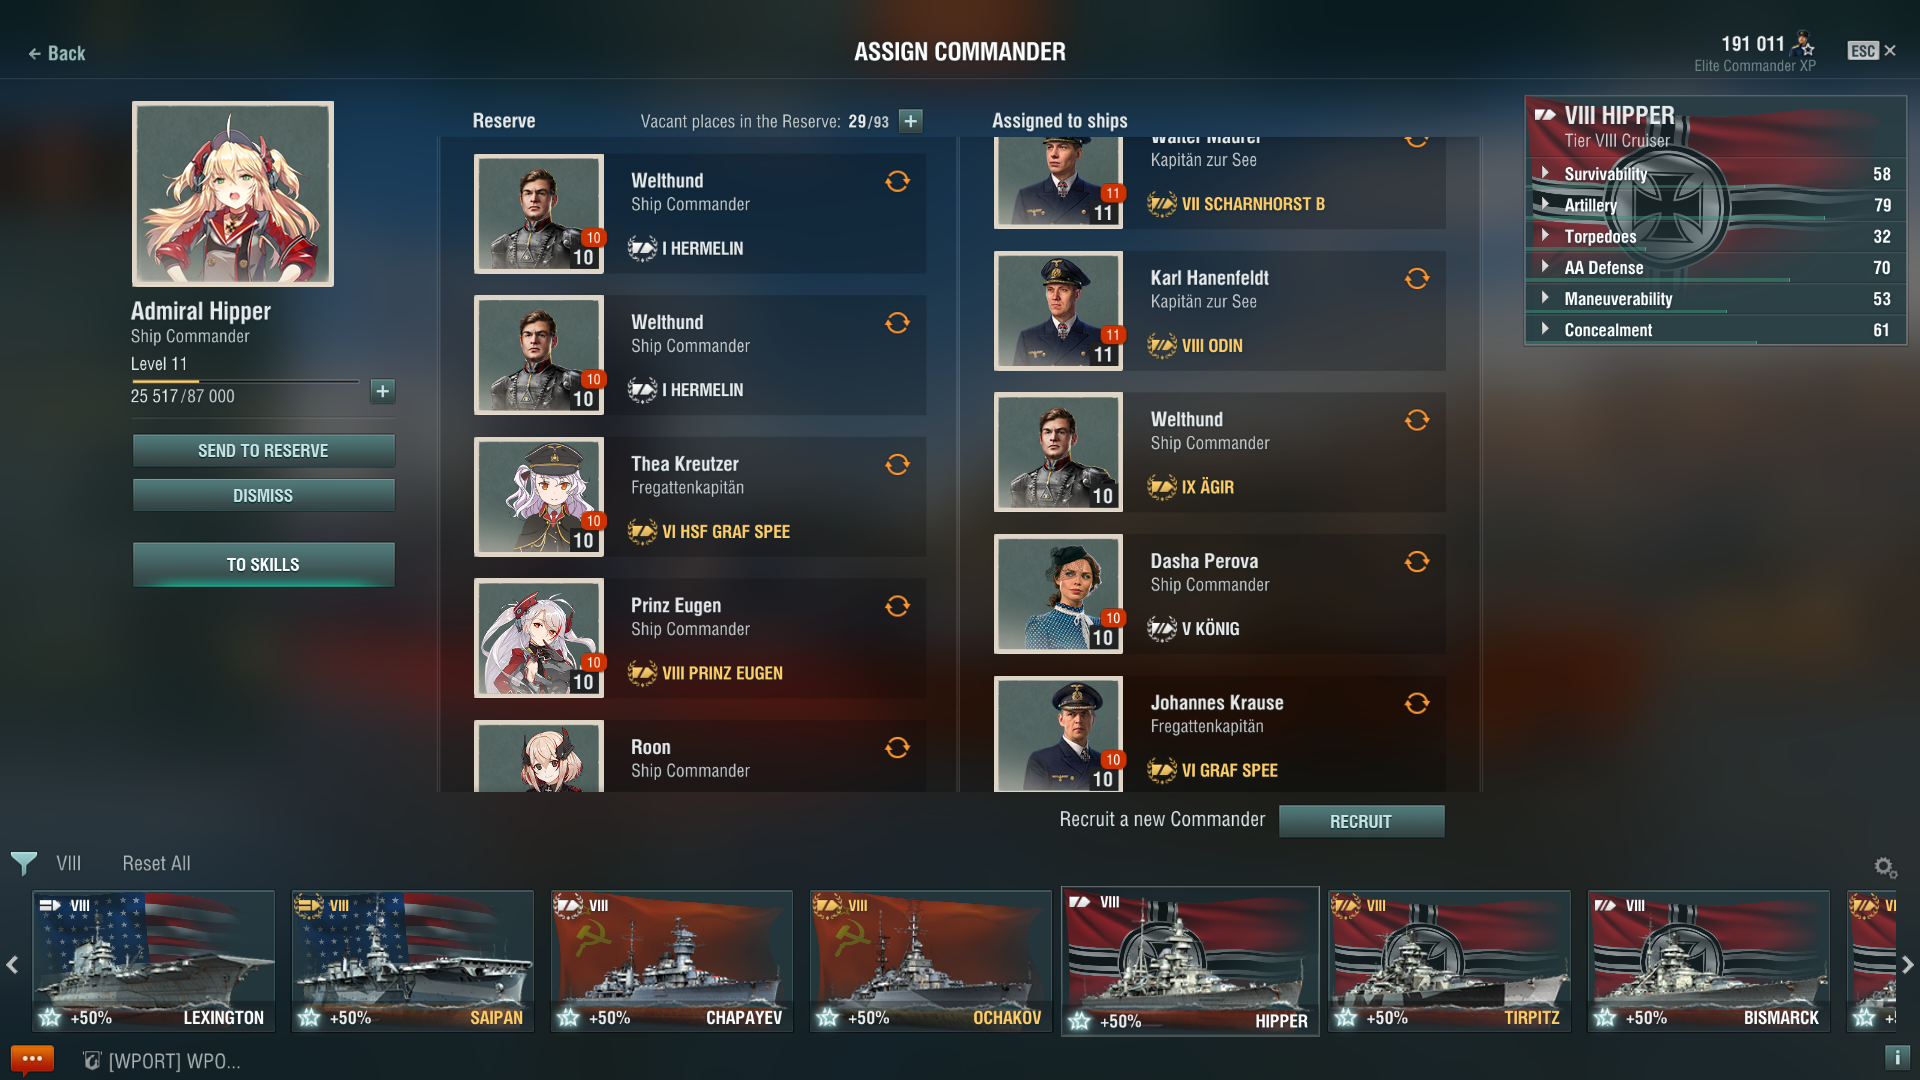Viewport: 1920px width, 1080px height.
Task: Open the chat bubble icon
Action: 32,1059
